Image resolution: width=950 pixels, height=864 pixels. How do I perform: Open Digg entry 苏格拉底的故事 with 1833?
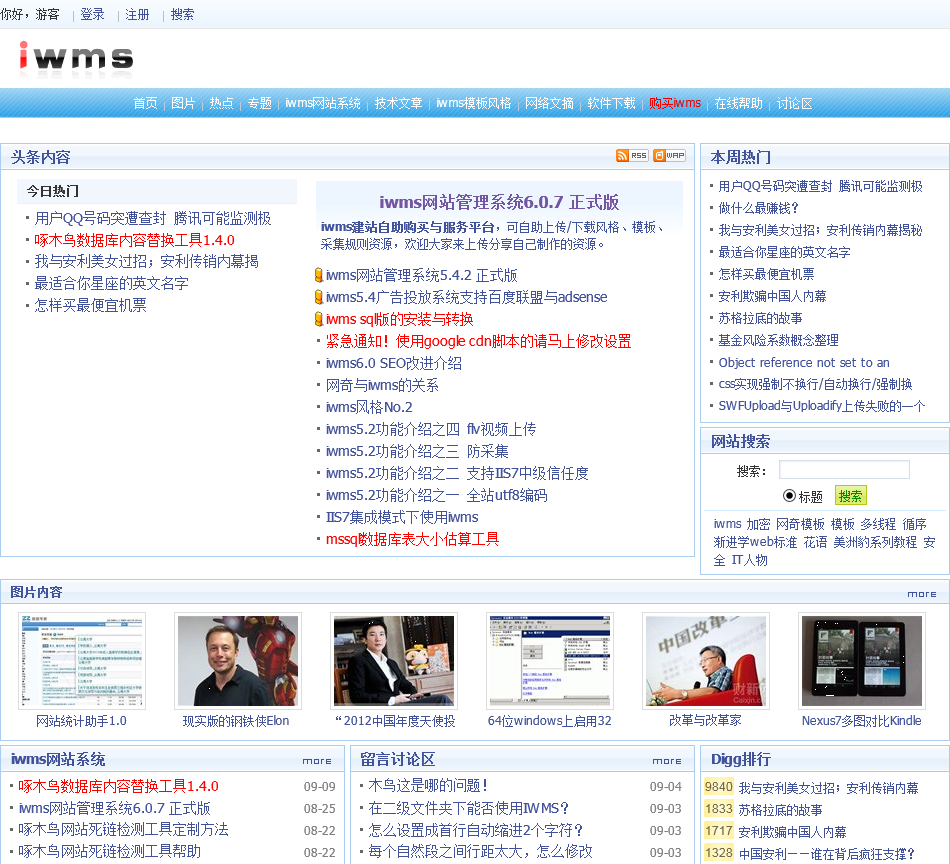(780, 810)
